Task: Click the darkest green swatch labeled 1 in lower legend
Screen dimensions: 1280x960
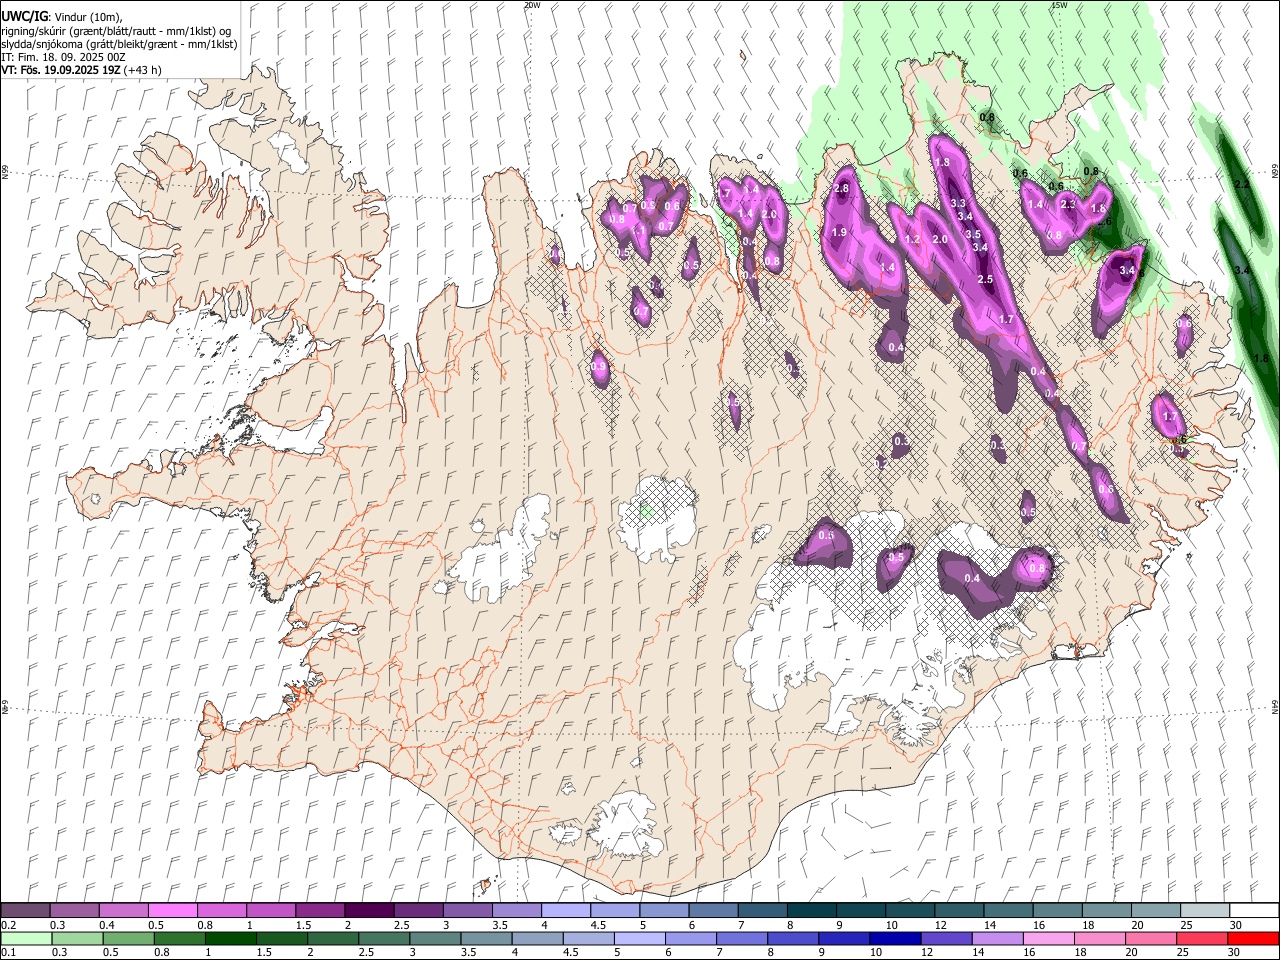Action: (x=231, y=938)
